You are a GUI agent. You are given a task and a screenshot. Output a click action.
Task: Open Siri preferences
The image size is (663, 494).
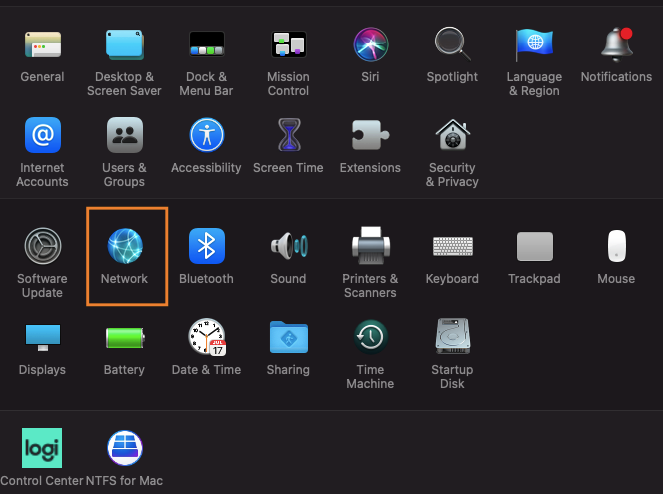370,45
